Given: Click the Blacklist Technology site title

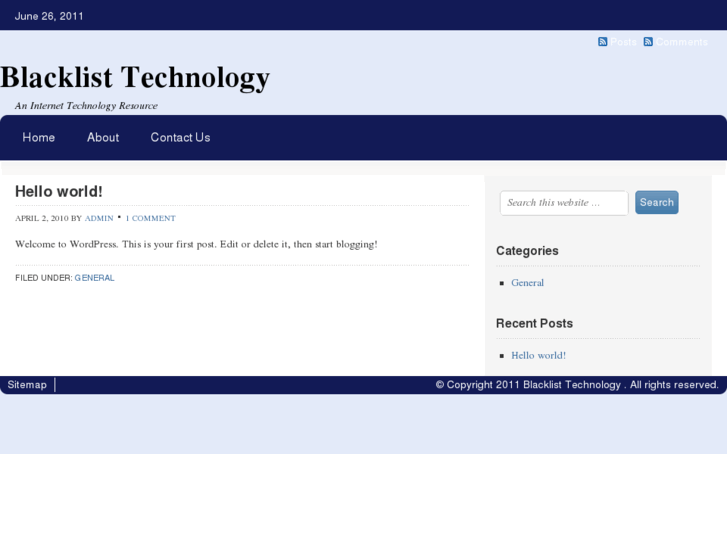Looking at the screenshot, I should pyautogui.click(x=135, y=77).
